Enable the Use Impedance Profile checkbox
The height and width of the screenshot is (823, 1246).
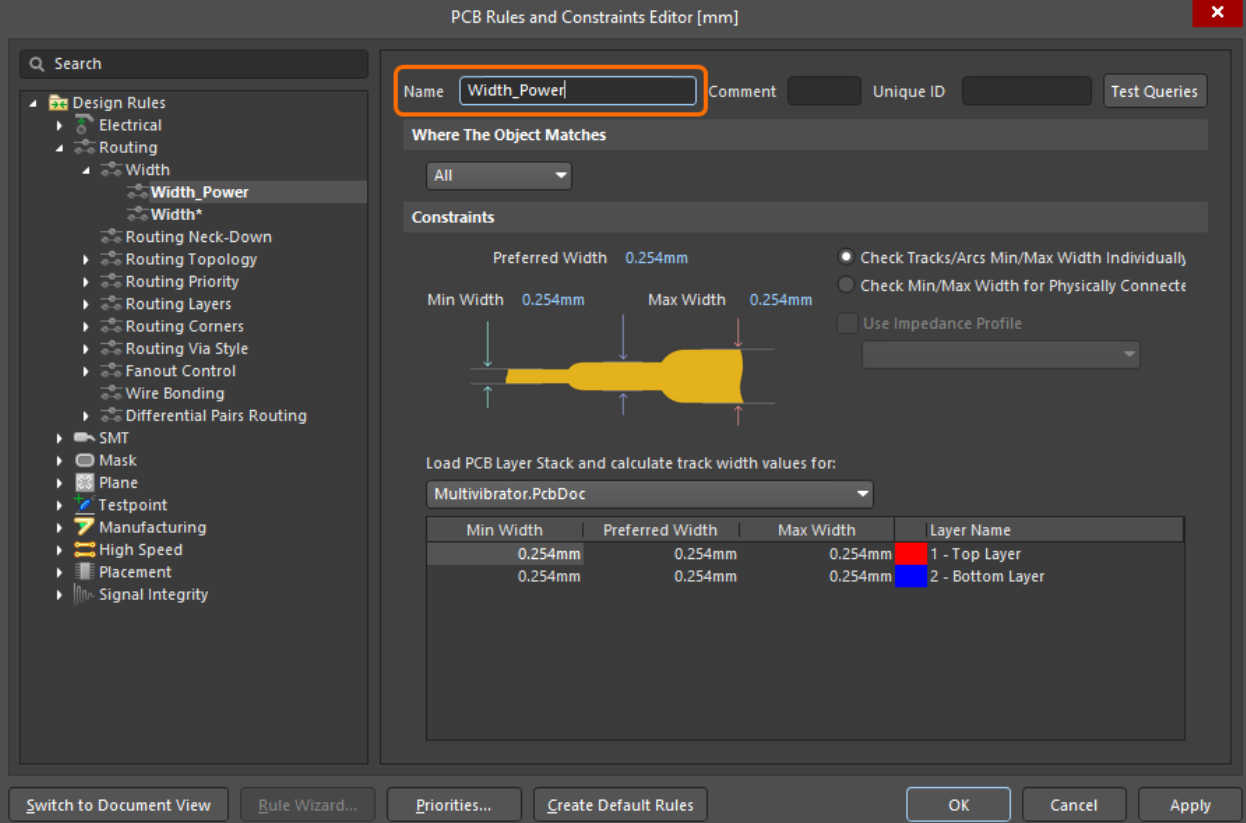(x=847, y=323)
